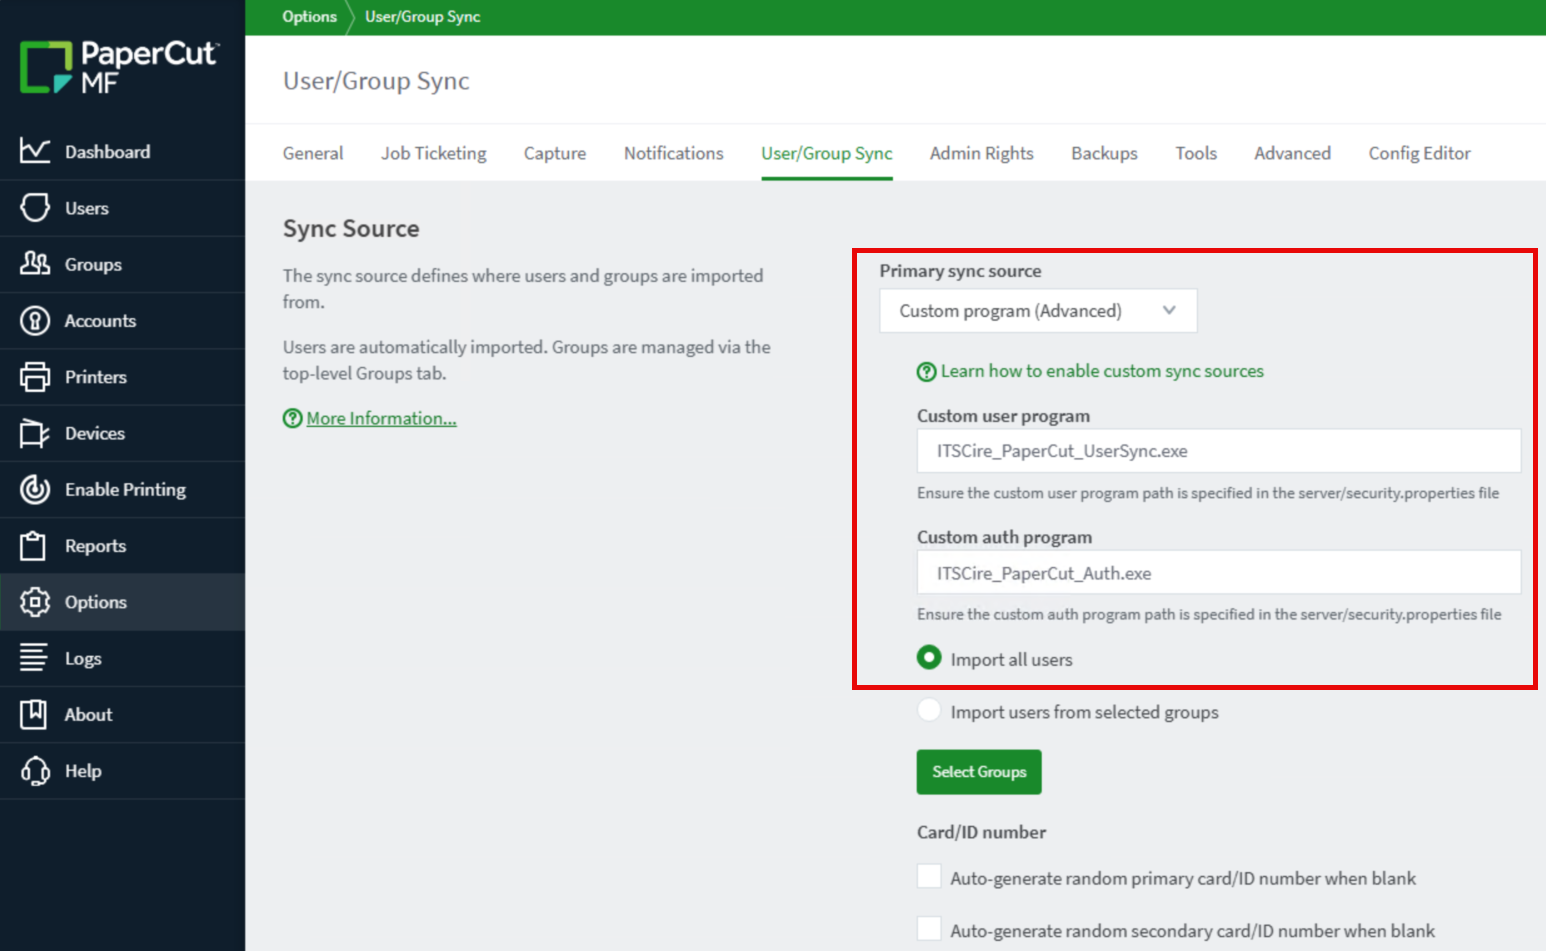Screen dimensions: 1546x951
Task: Open Dashboard via its chart icon
Action: (35, 151)
